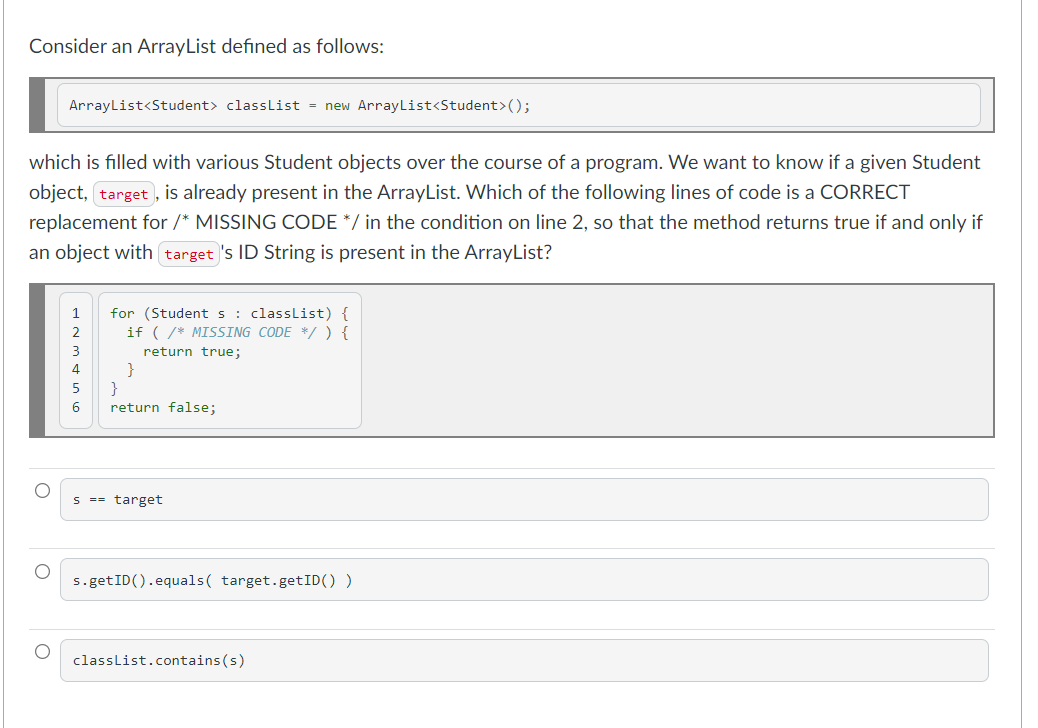Select the classList.contains(s) radio button

pos(41,652)
